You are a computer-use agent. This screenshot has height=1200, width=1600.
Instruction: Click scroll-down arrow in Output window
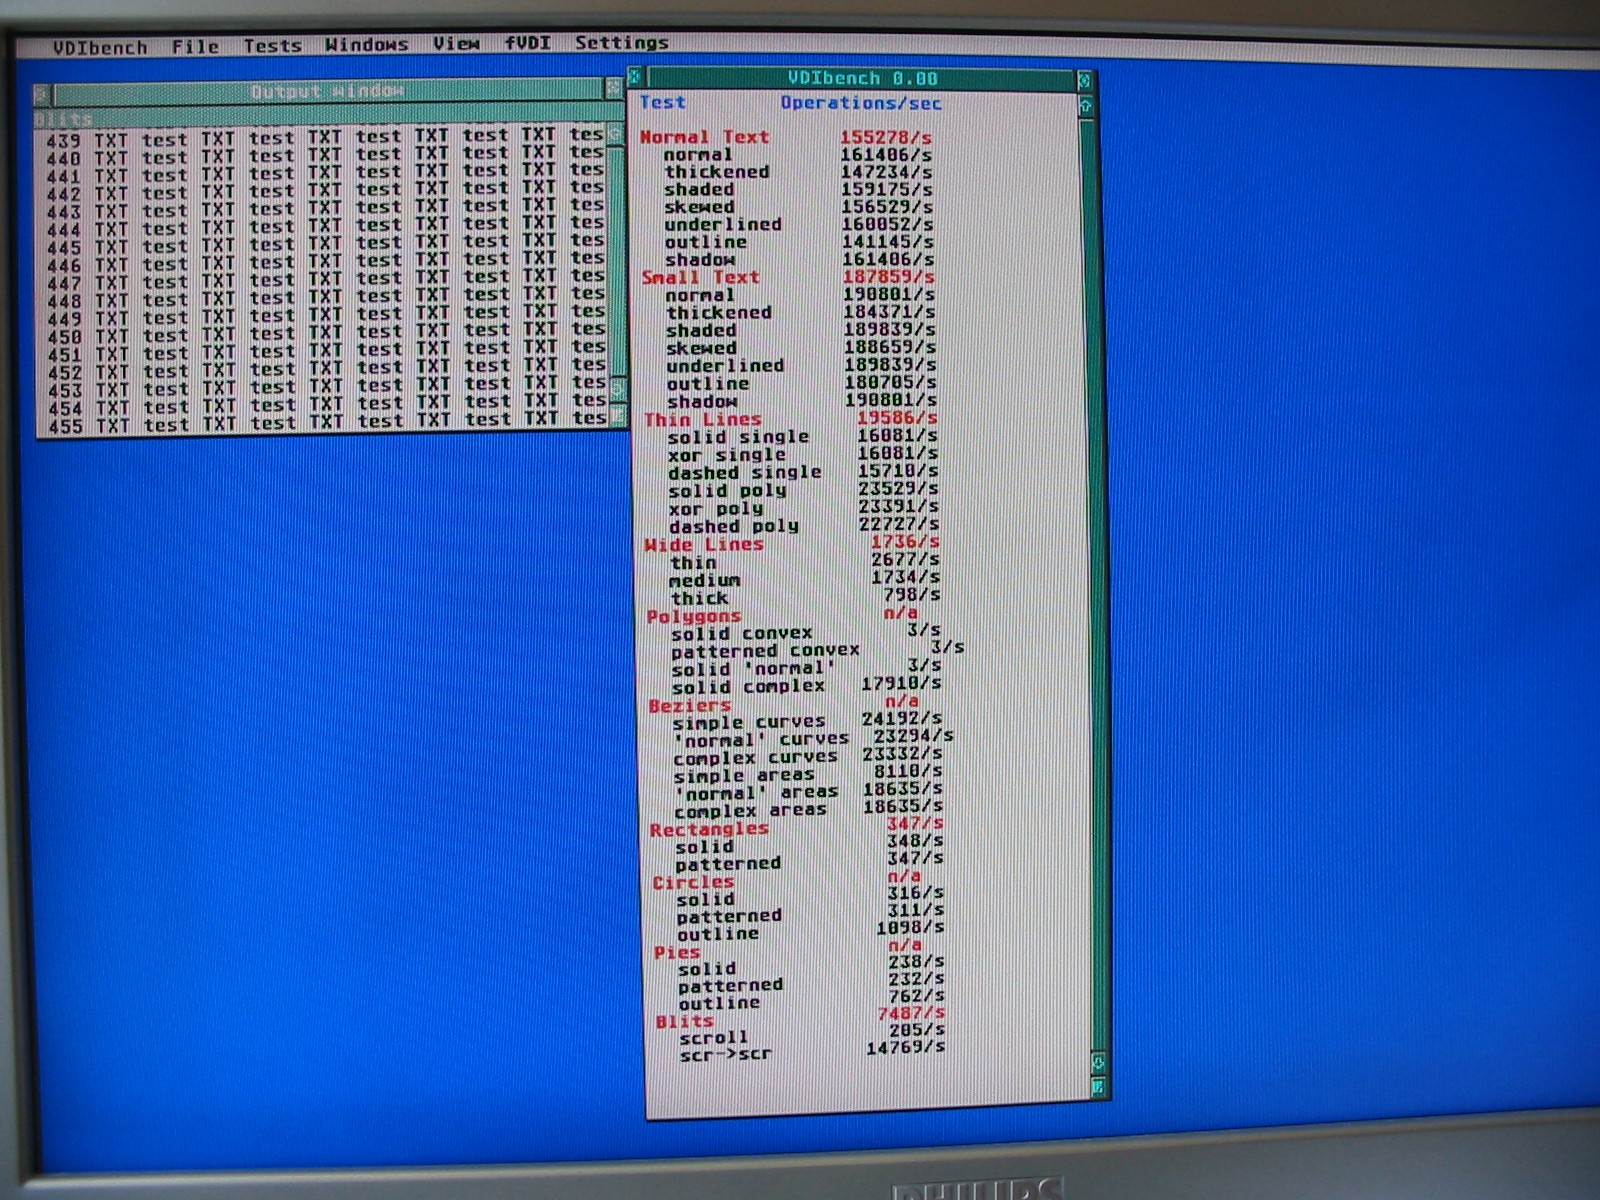pos(618,387)
